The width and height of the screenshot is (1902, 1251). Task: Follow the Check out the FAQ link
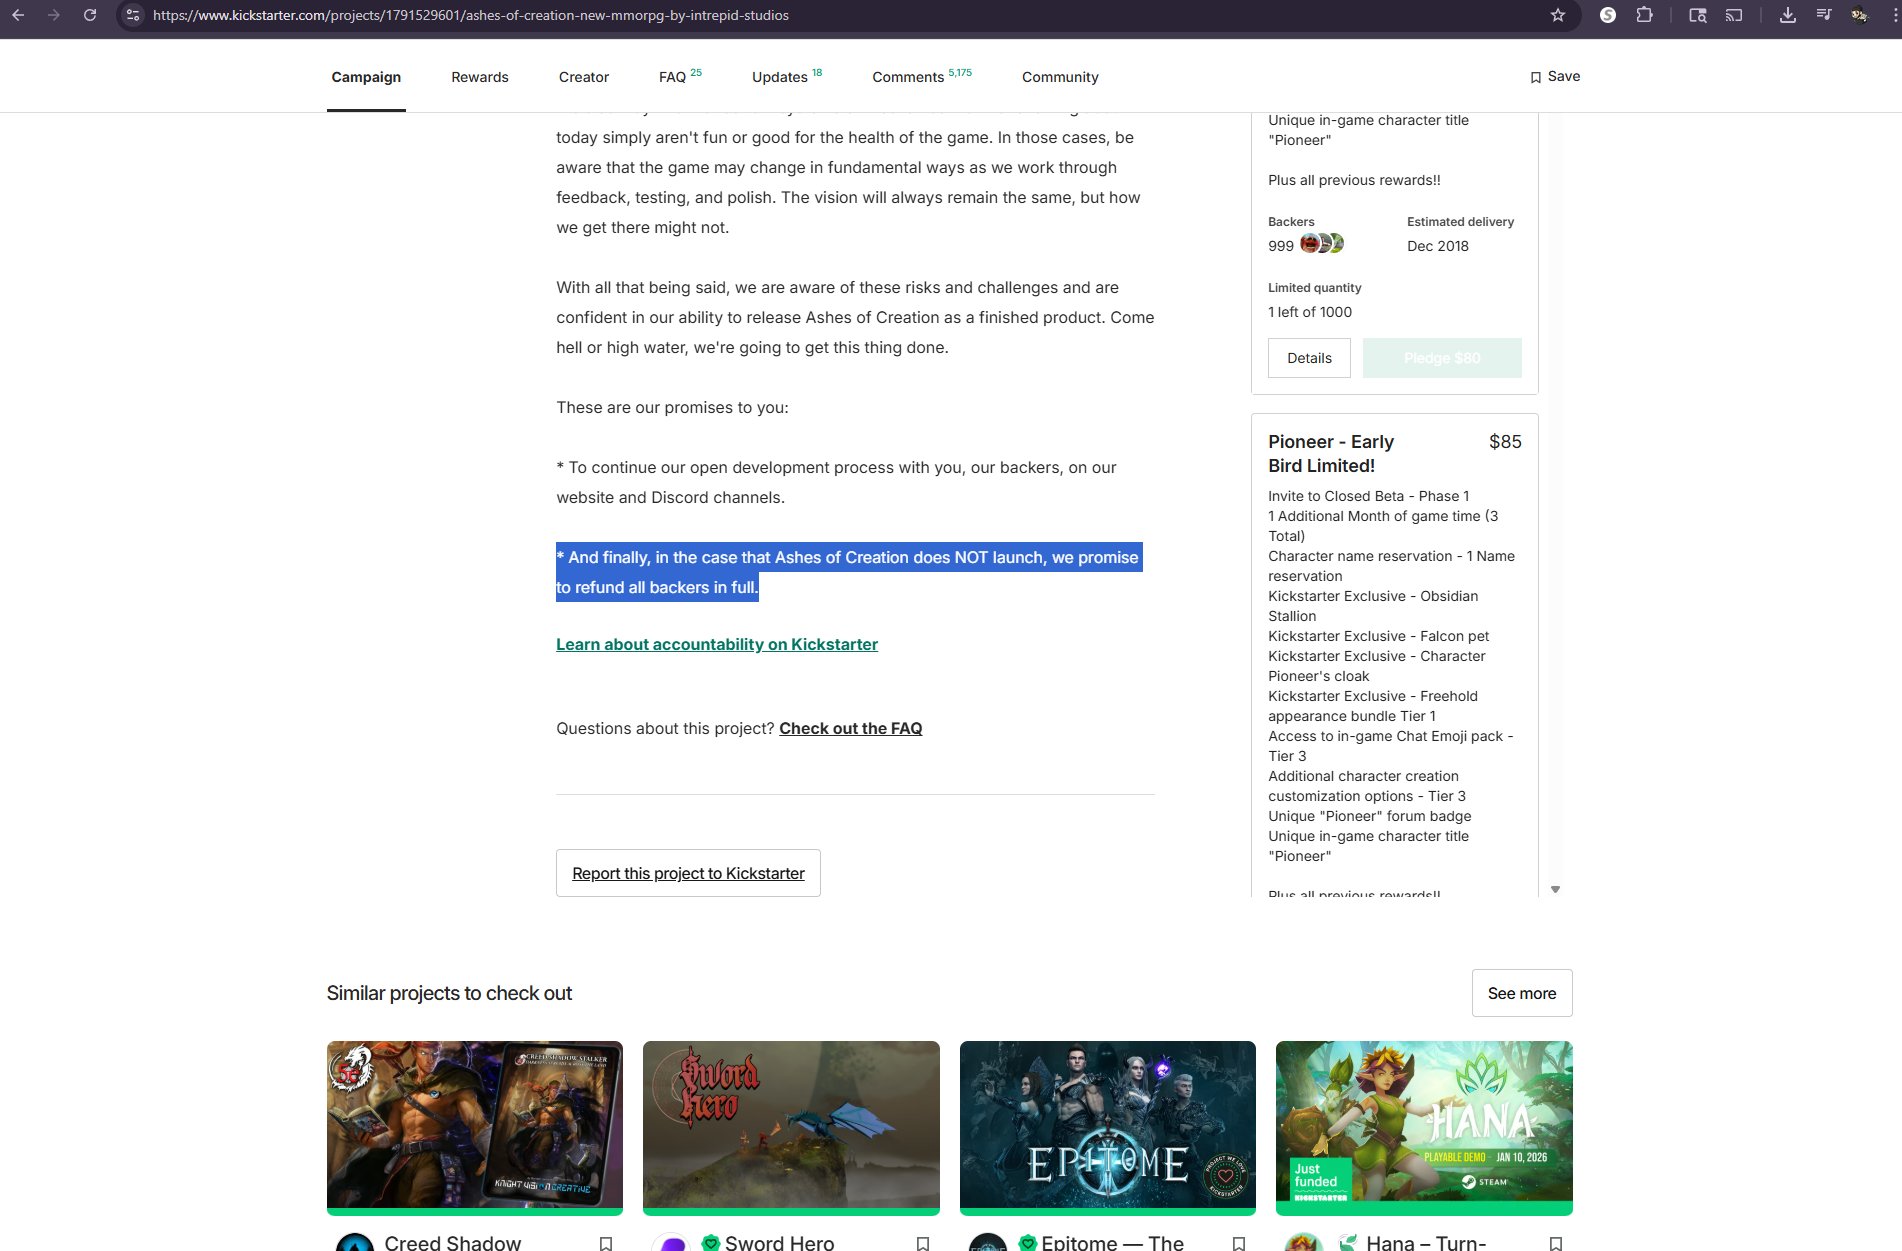[851, 729]
